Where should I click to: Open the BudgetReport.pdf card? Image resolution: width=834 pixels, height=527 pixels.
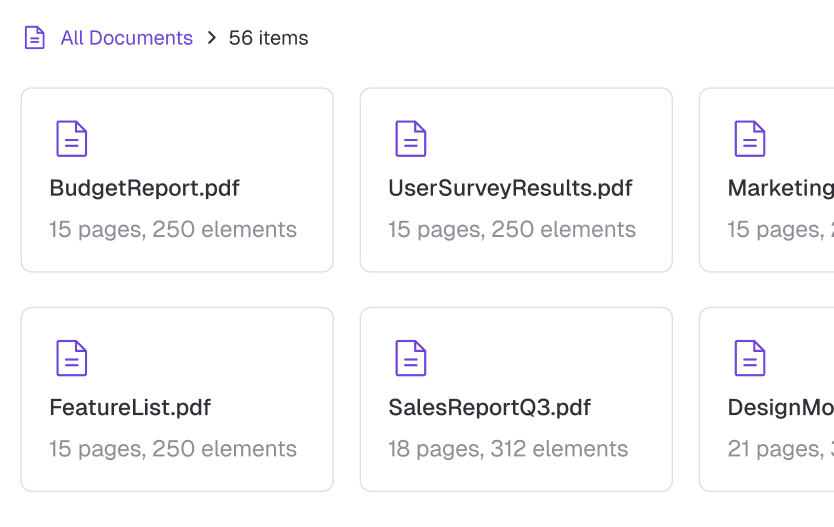tap(177, 180)
